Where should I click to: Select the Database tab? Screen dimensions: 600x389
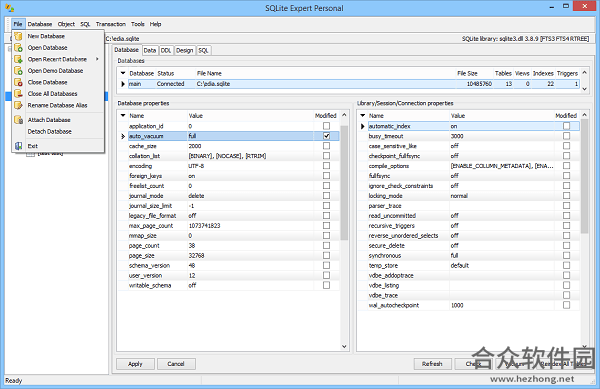click(127, 50)
